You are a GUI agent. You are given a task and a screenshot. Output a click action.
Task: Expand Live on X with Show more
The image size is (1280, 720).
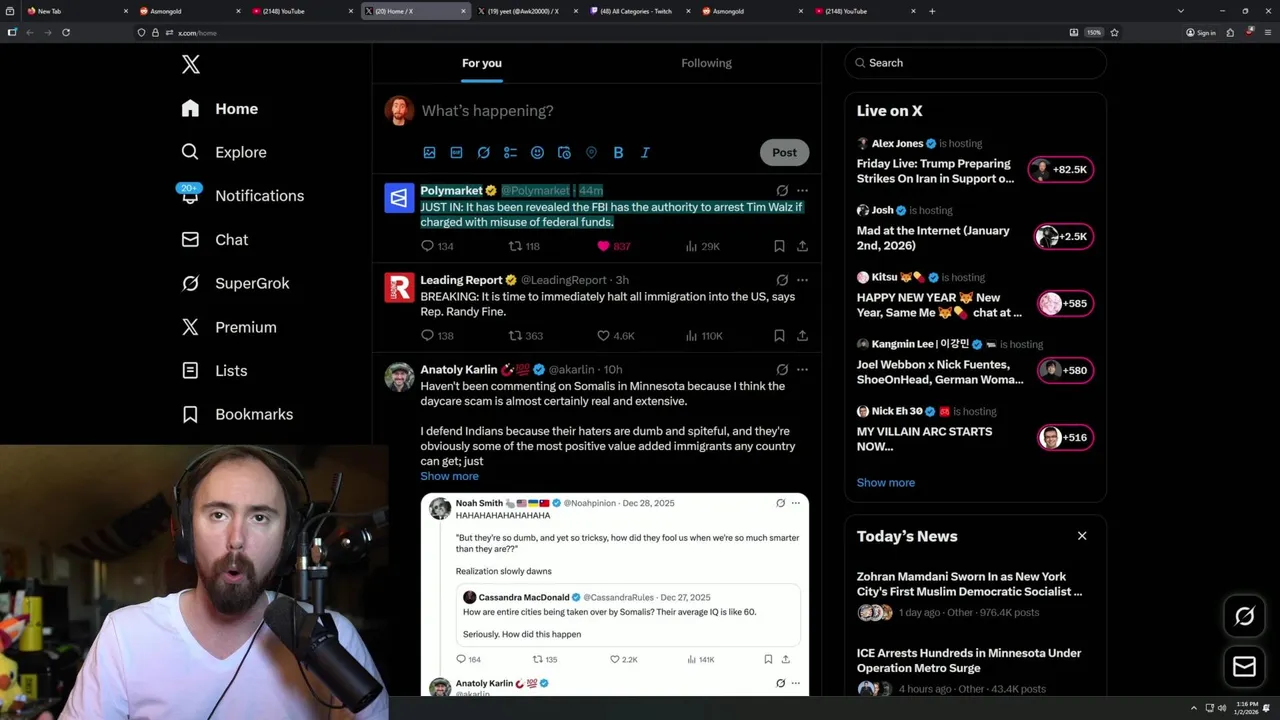pyautogui.click(x=886, y=483)
